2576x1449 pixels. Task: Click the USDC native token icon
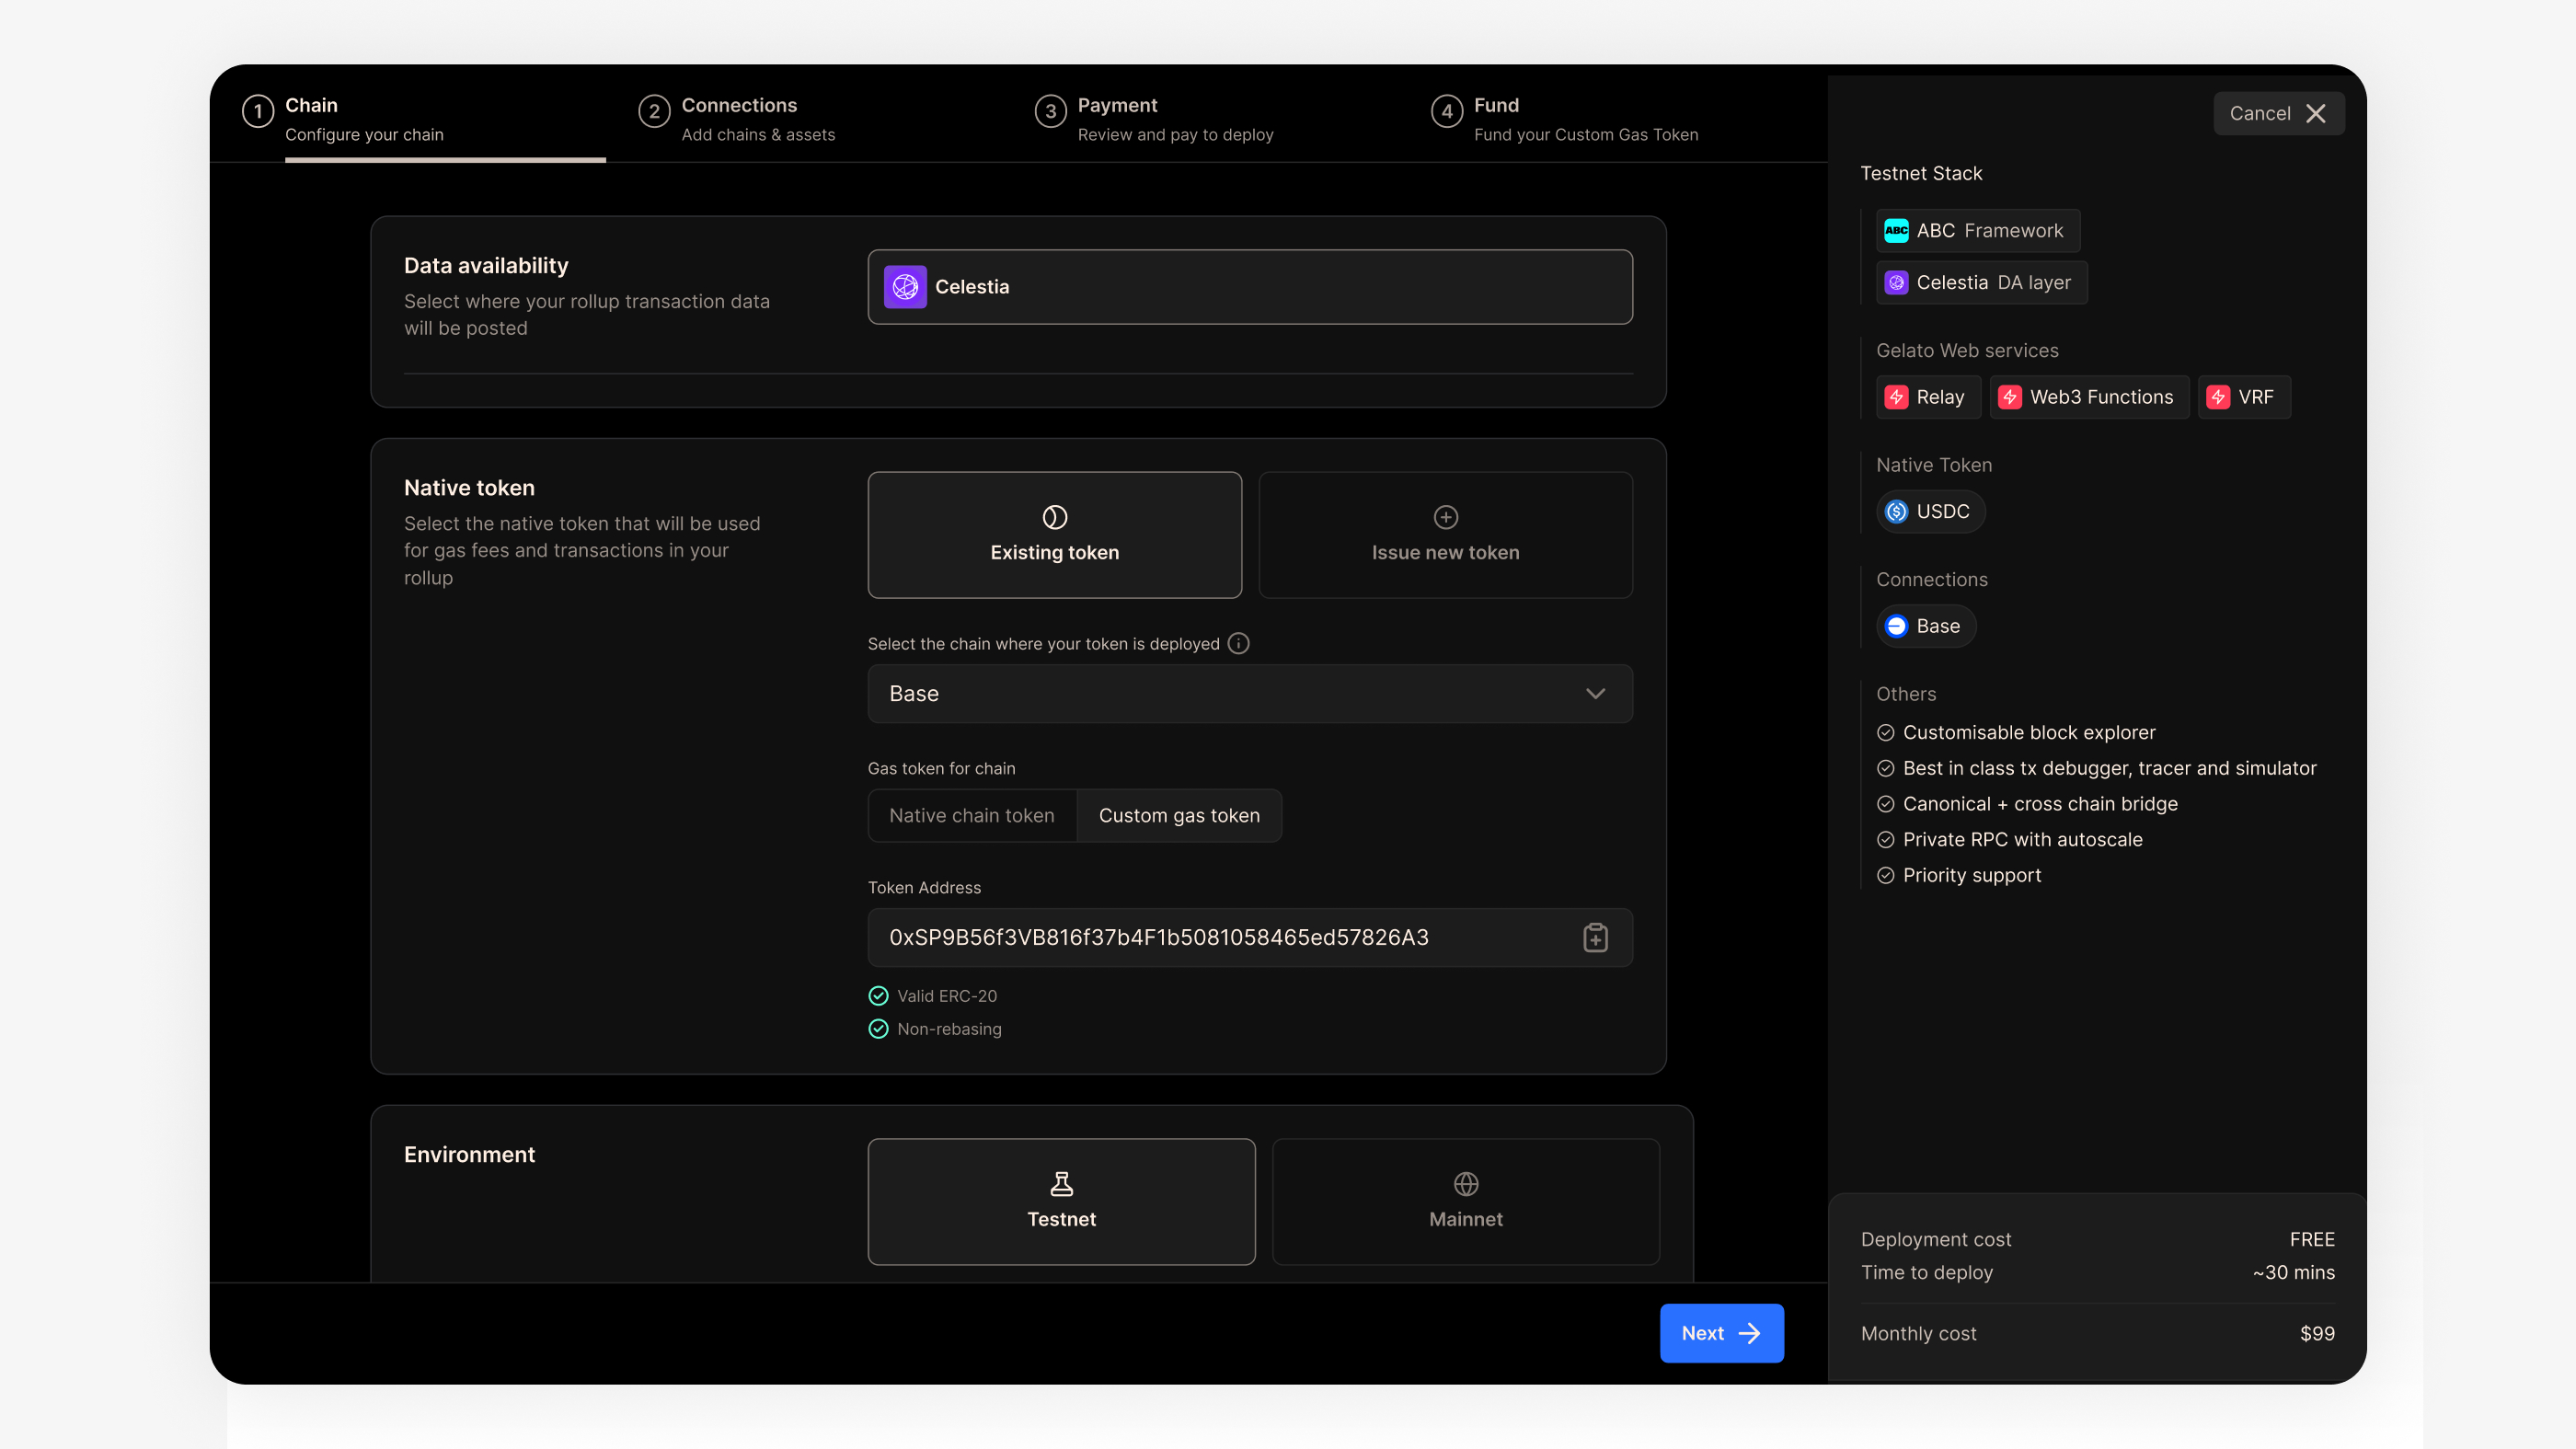point(1896,511)
